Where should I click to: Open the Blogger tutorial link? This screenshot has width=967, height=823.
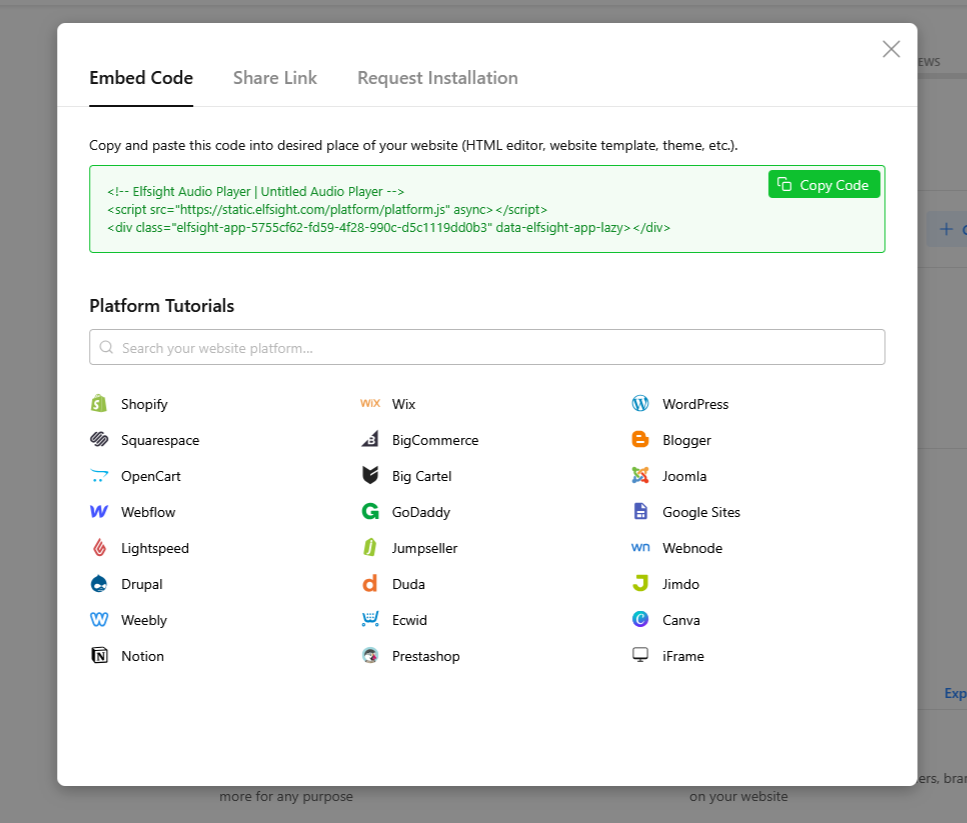point(687,441)
